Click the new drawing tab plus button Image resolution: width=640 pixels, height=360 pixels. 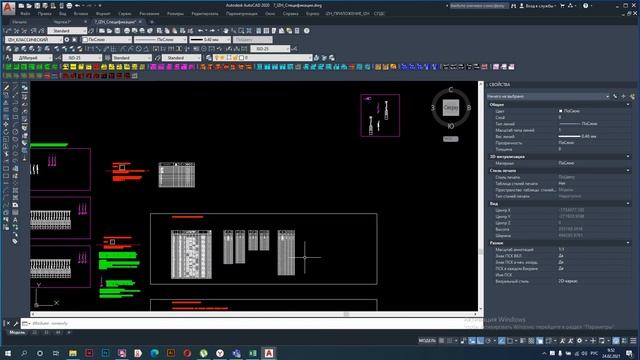click(x=151, y=22)
